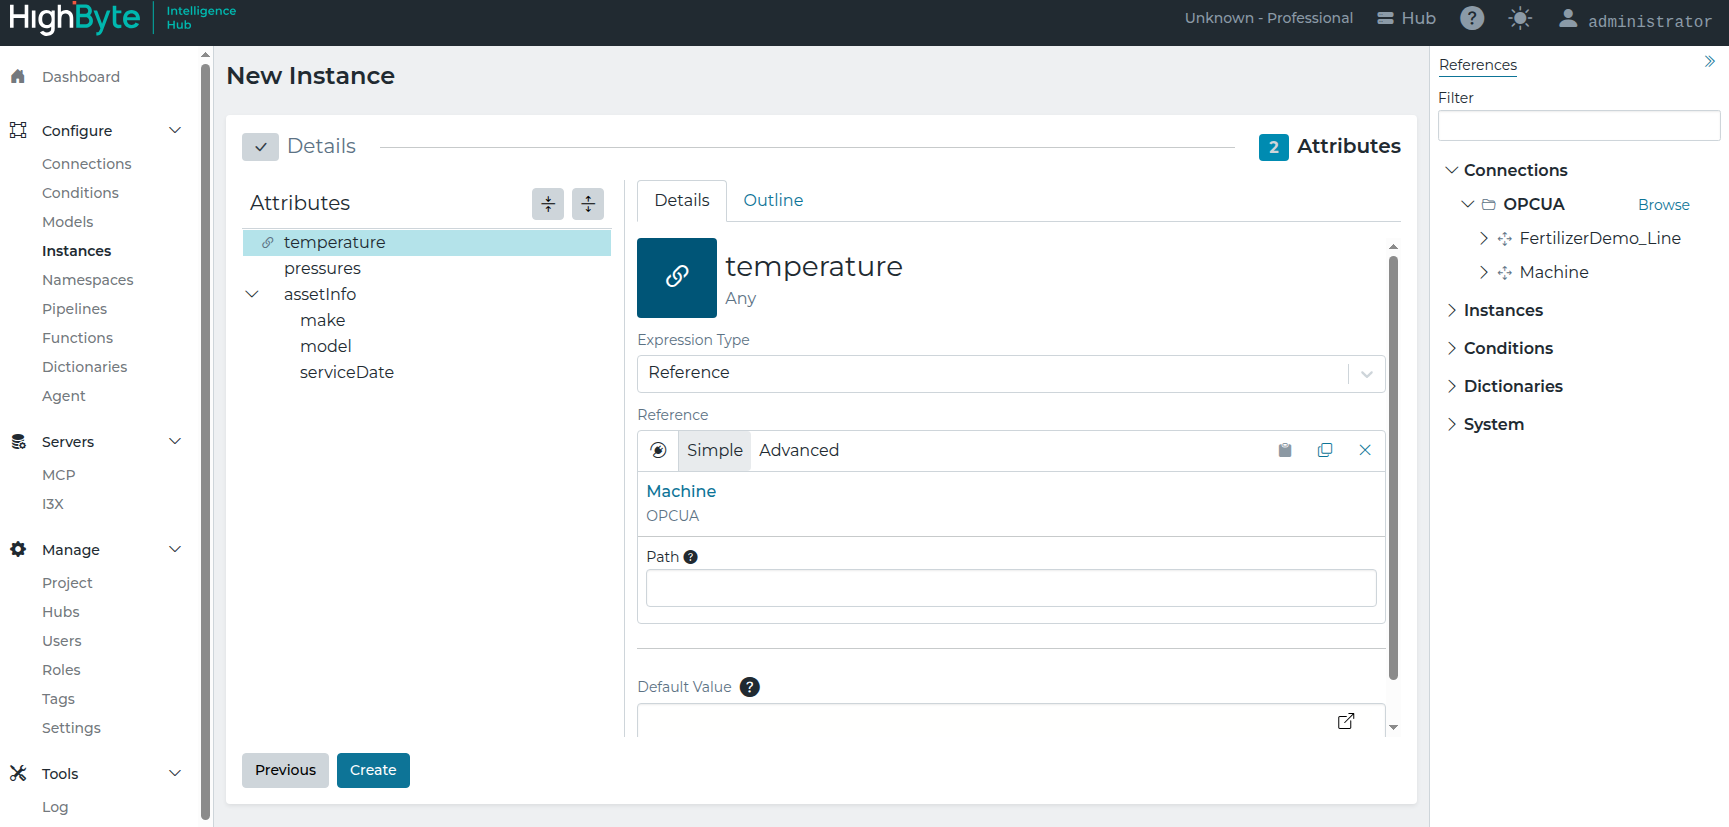Viewport: 1729px width, 827px height.
Task: Select the Simple reference mode
Action: 715,450
